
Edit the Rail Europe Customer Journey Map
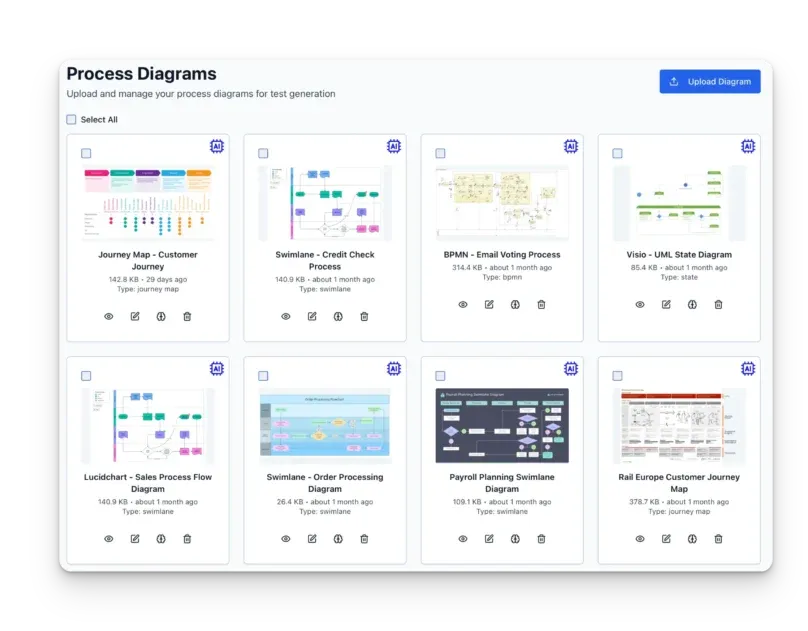tap(666, 539)
